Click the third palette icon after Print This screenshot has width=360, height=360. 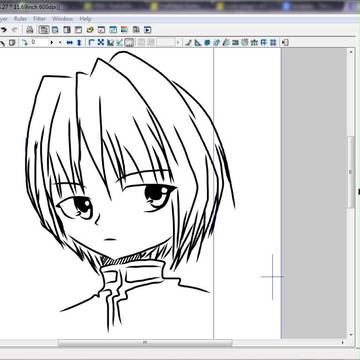click(67, 30)
